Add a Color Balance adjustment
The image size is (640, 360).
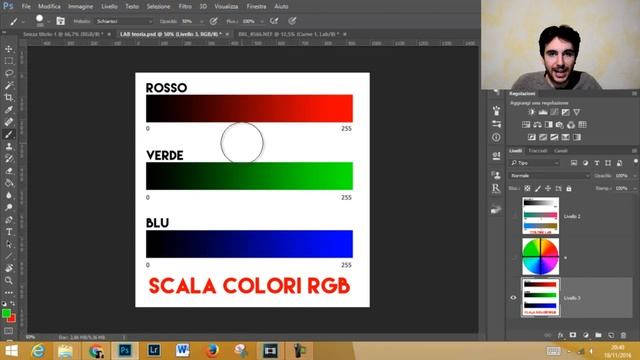538,124
